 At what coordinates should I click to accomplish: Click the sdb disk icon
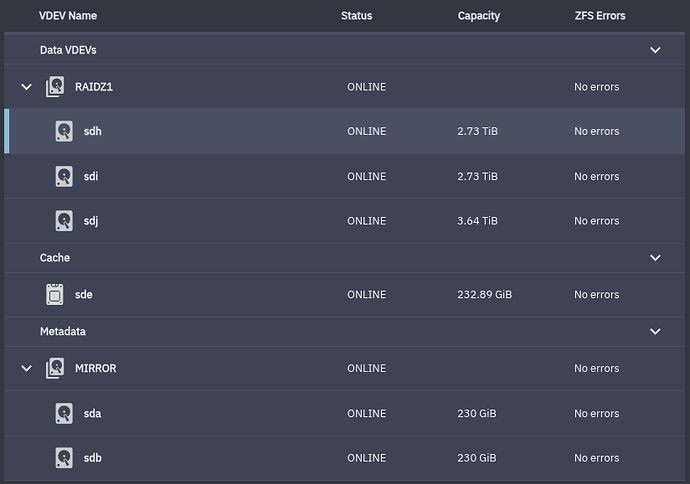(64, 458)
